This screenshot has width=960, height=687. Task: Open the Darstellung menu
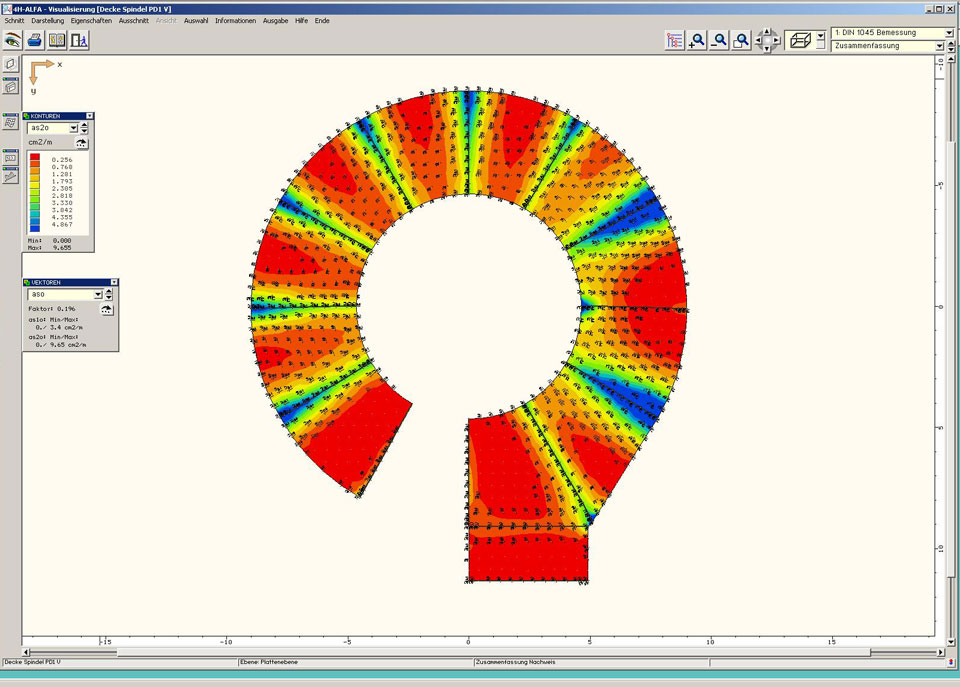tap(47, 20)
